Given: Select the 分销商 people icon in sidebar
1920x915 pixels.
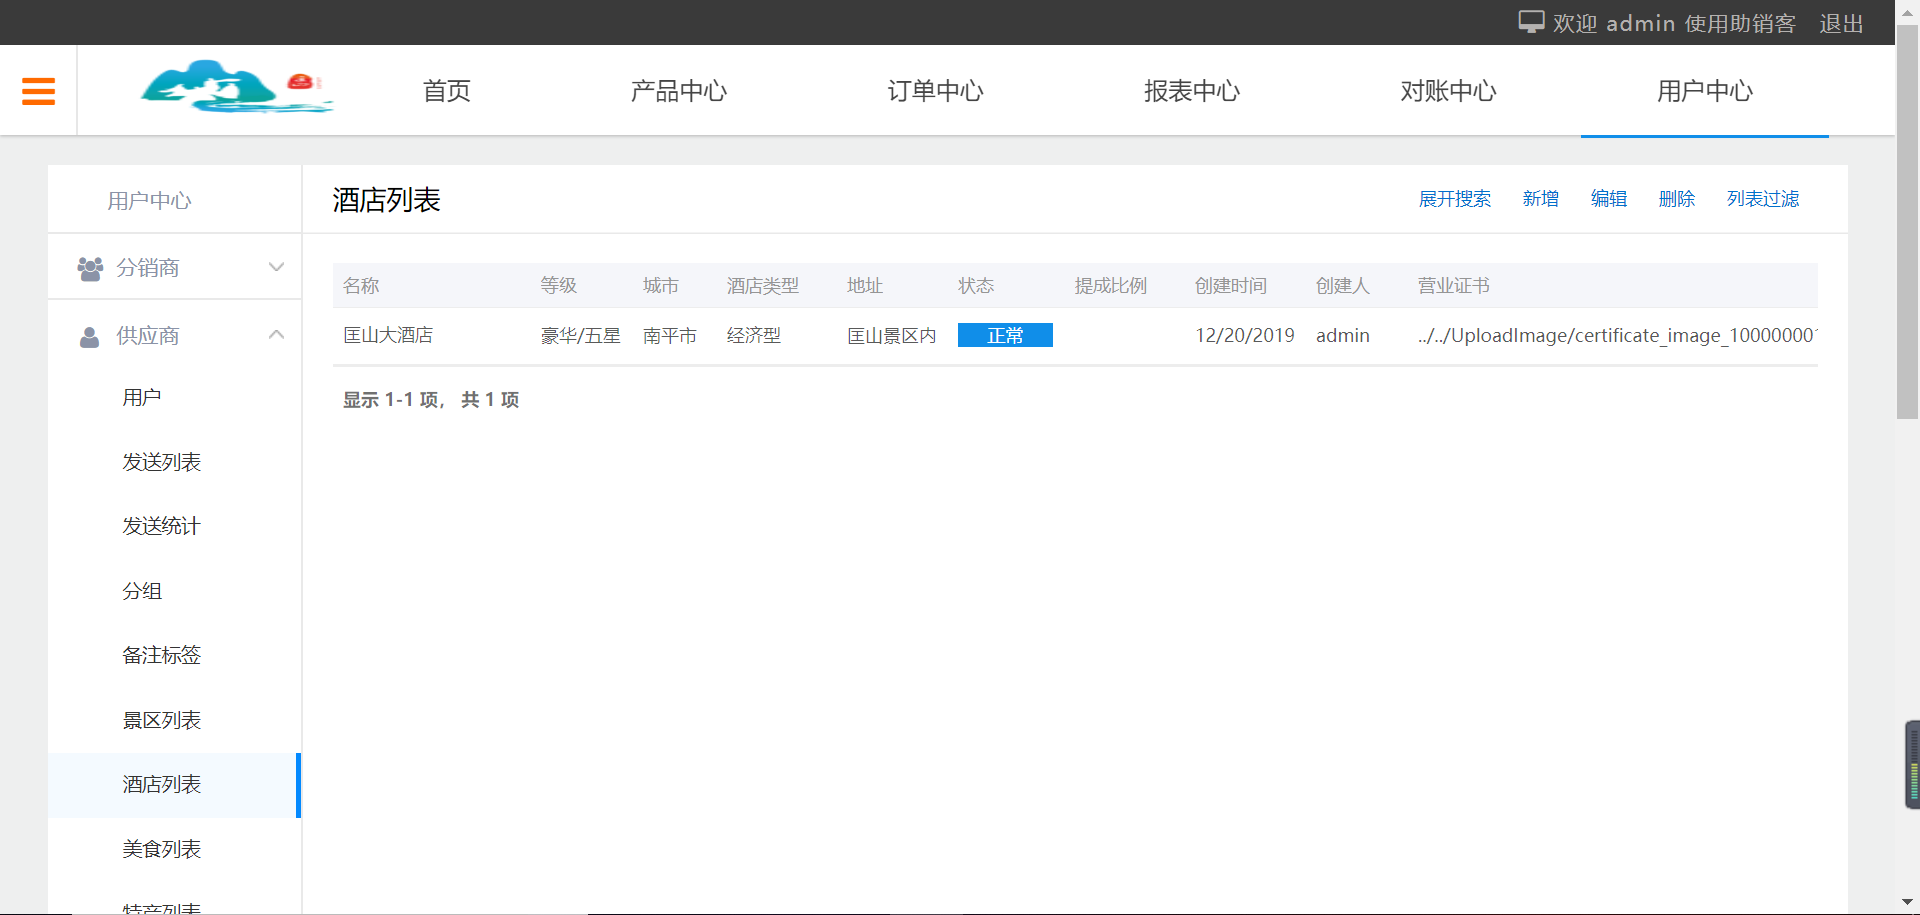Looking at the screenshot, I should 89,266.
